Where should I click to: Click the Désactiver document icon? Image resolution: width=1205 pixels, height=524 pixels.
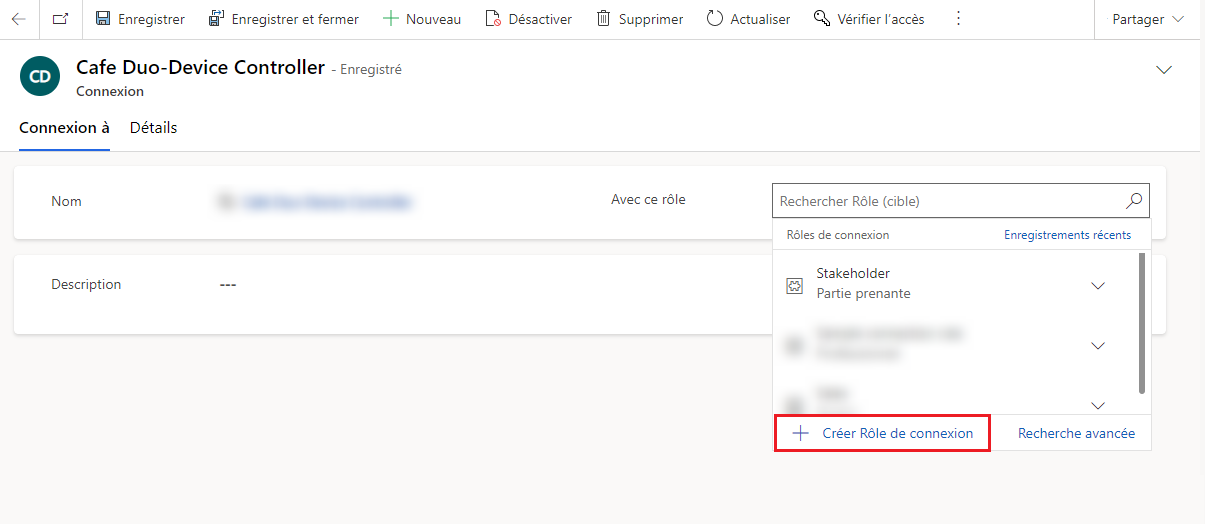point(492,19)
